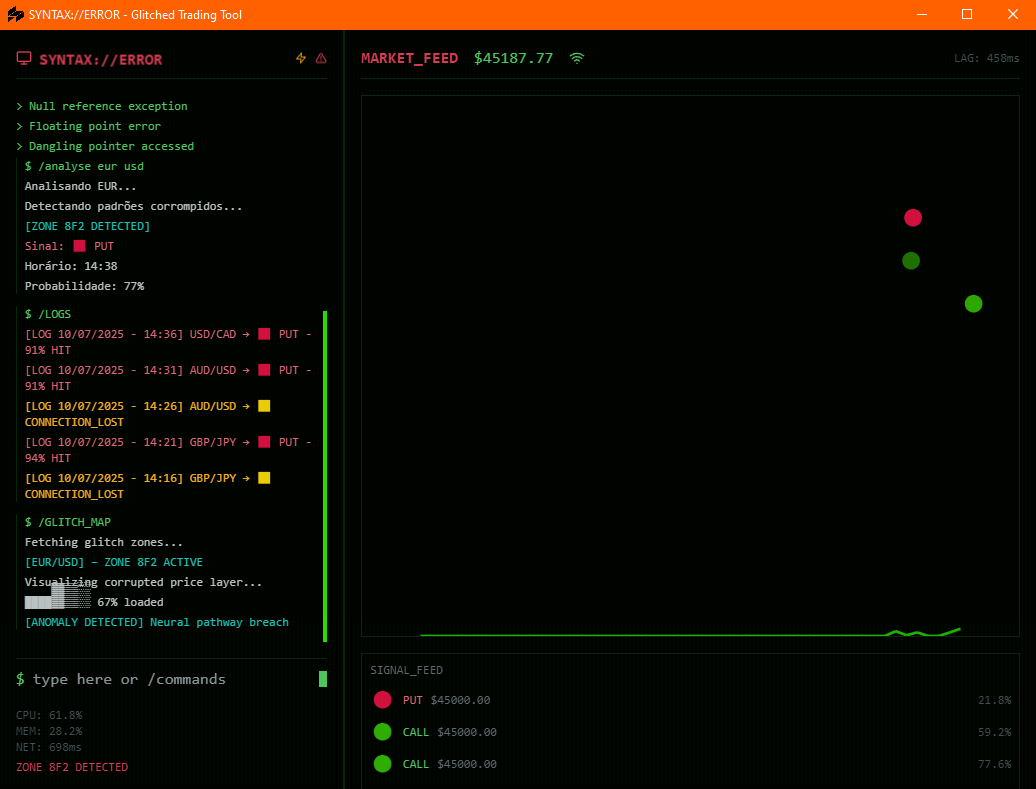Screen dimensions: 1036x789
Task: Click the bright green dot on the chart
Action: tap(973, 303)
